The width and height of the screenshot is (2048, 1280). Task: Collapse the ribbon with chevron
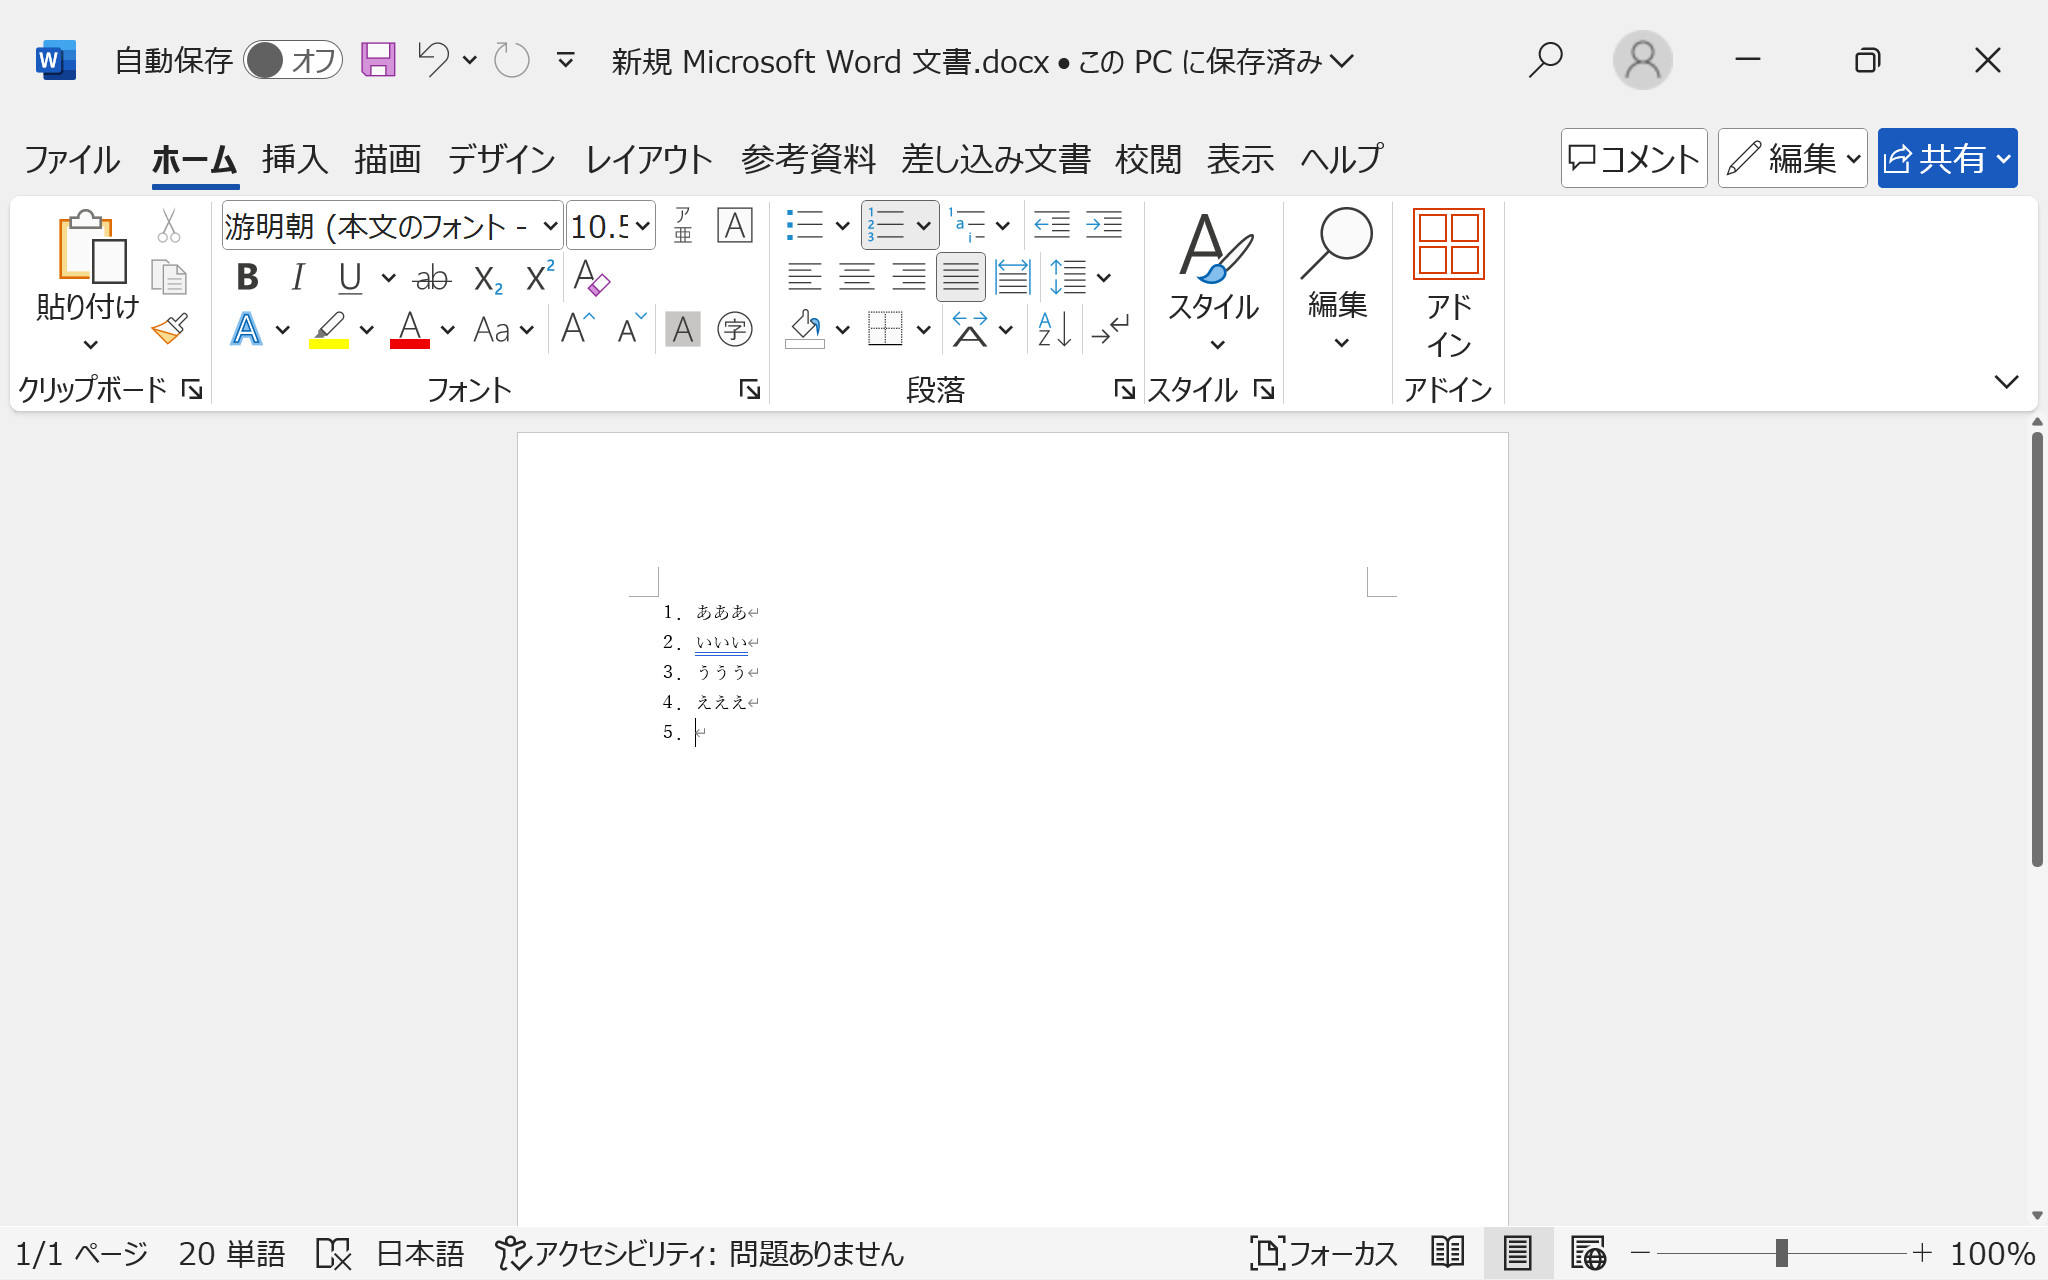2006,382
